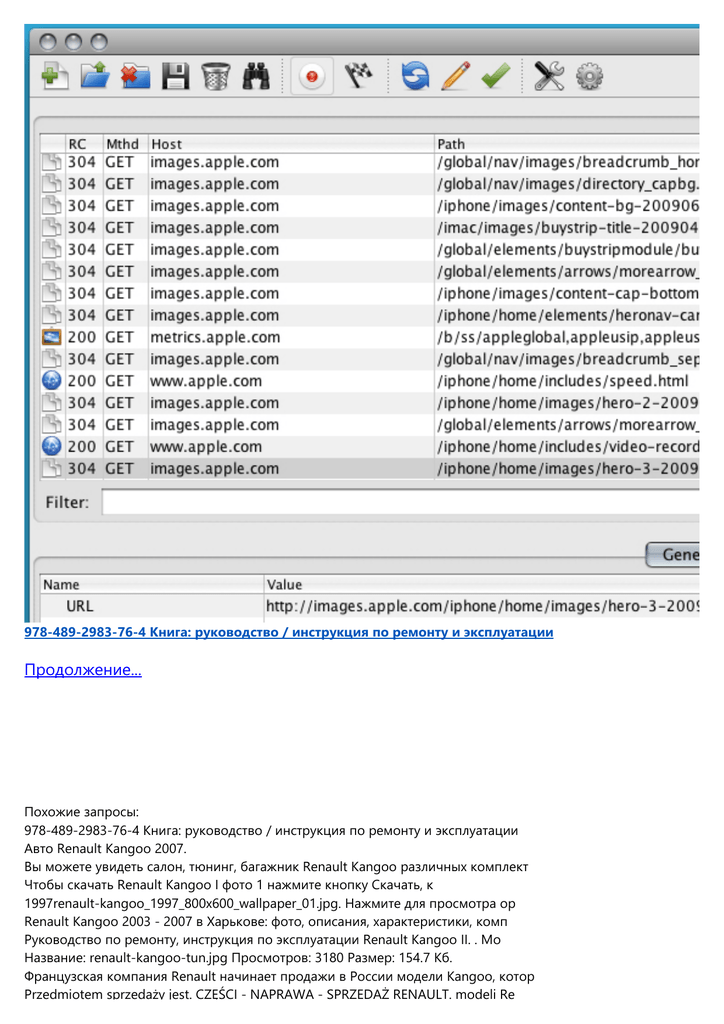Open the Продолжение... link

83,670
